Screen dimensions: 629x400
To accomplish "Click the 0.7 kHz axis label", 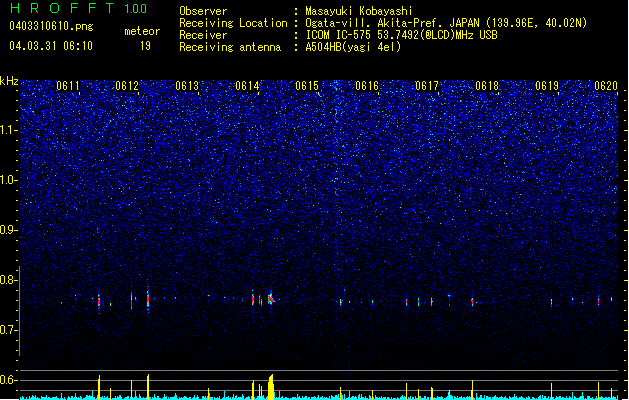I will tap(9, 330).
